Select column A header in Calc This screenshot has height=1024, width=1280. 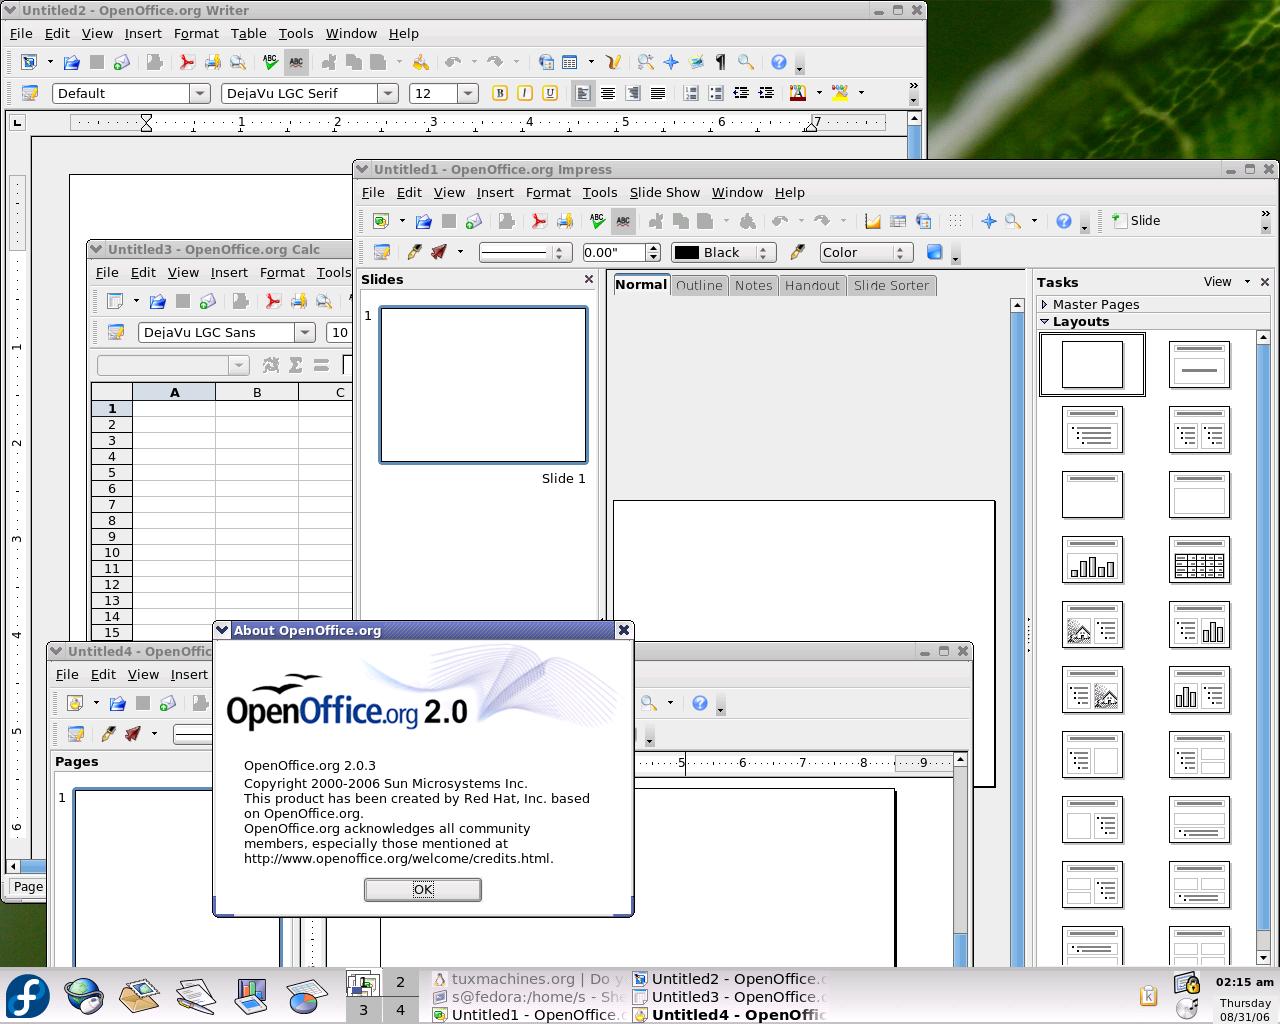[174, 392]
